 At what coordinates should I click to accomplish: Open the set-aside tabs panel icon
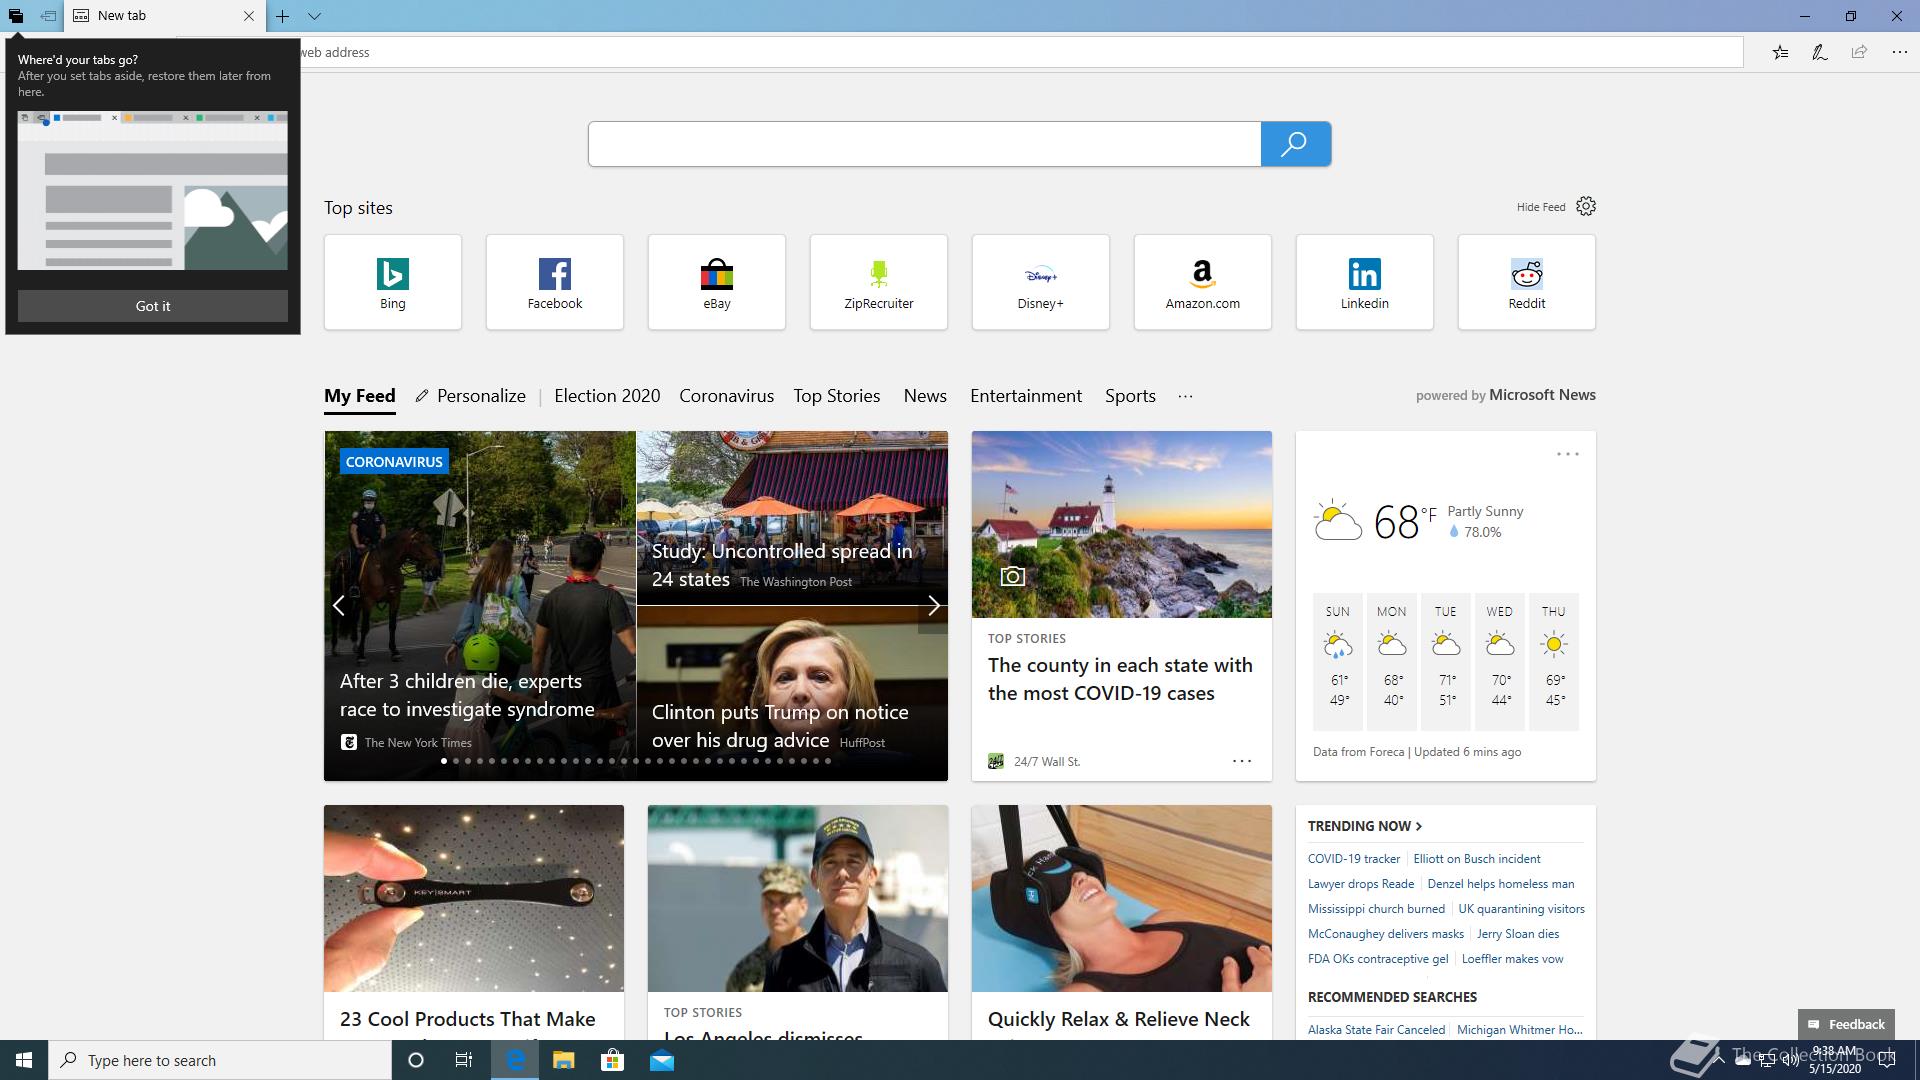tap(16, 16)
